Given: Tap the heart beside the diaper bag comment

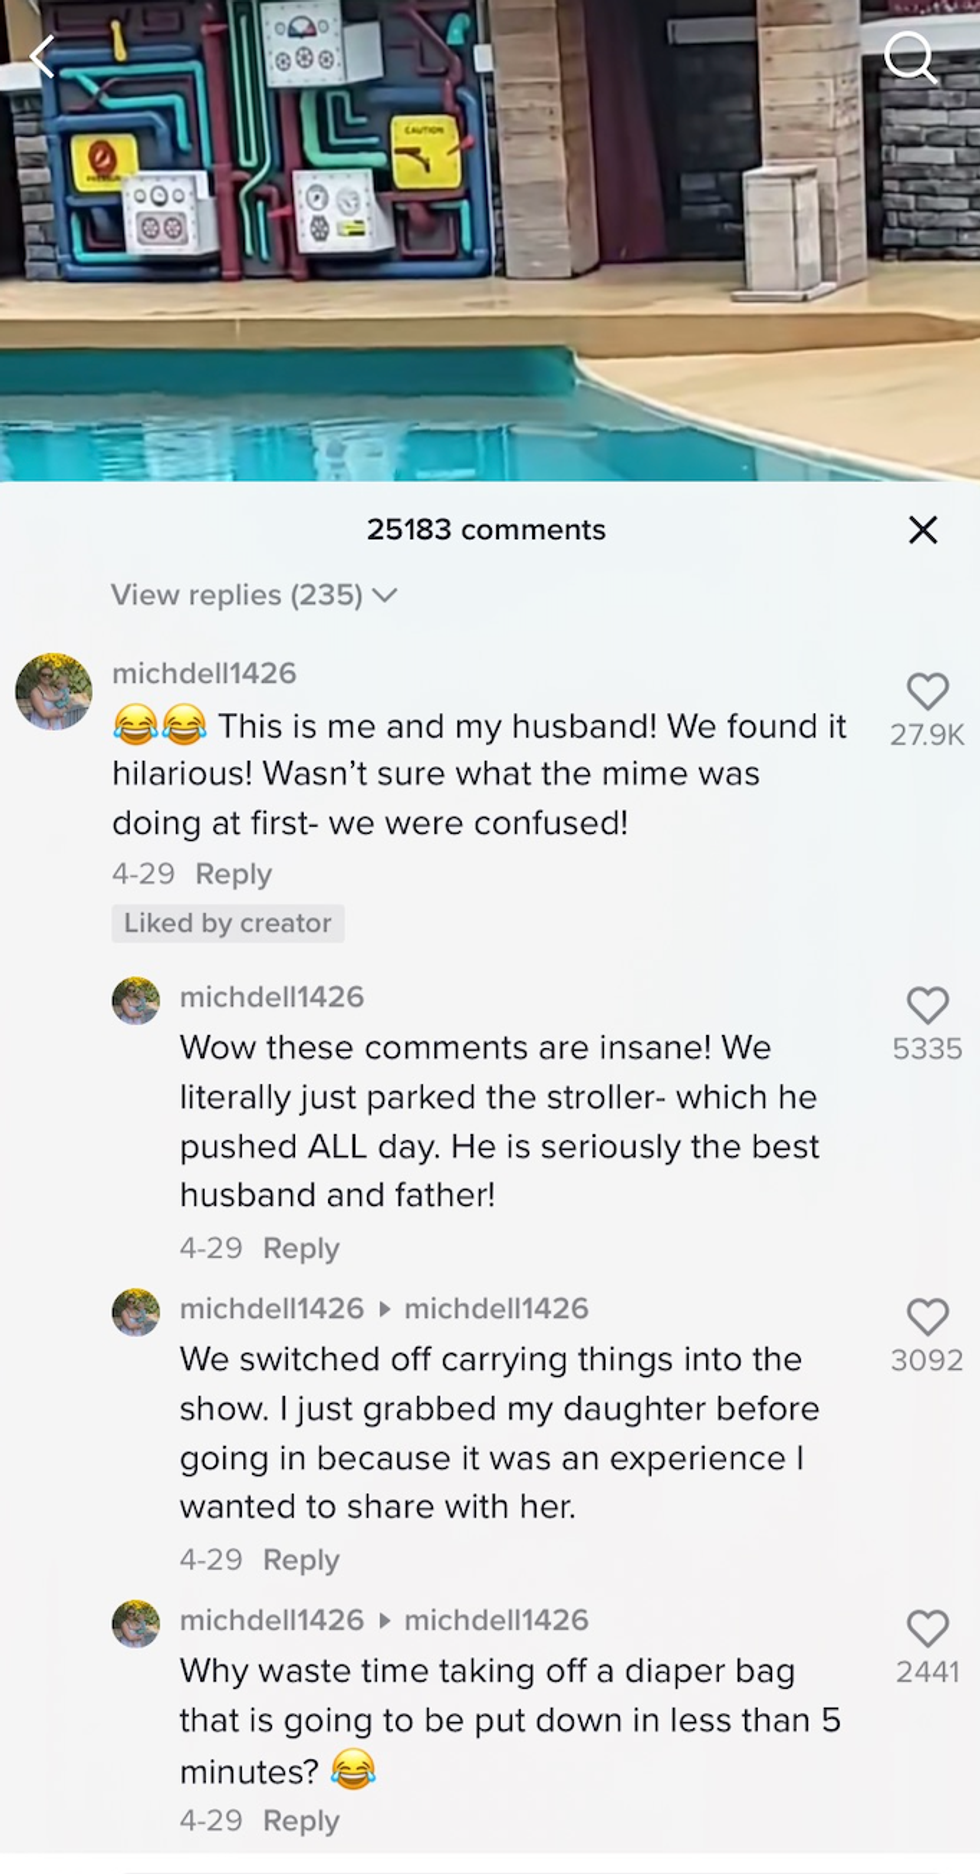Looking at the screenshot, I should point(928,1628).
